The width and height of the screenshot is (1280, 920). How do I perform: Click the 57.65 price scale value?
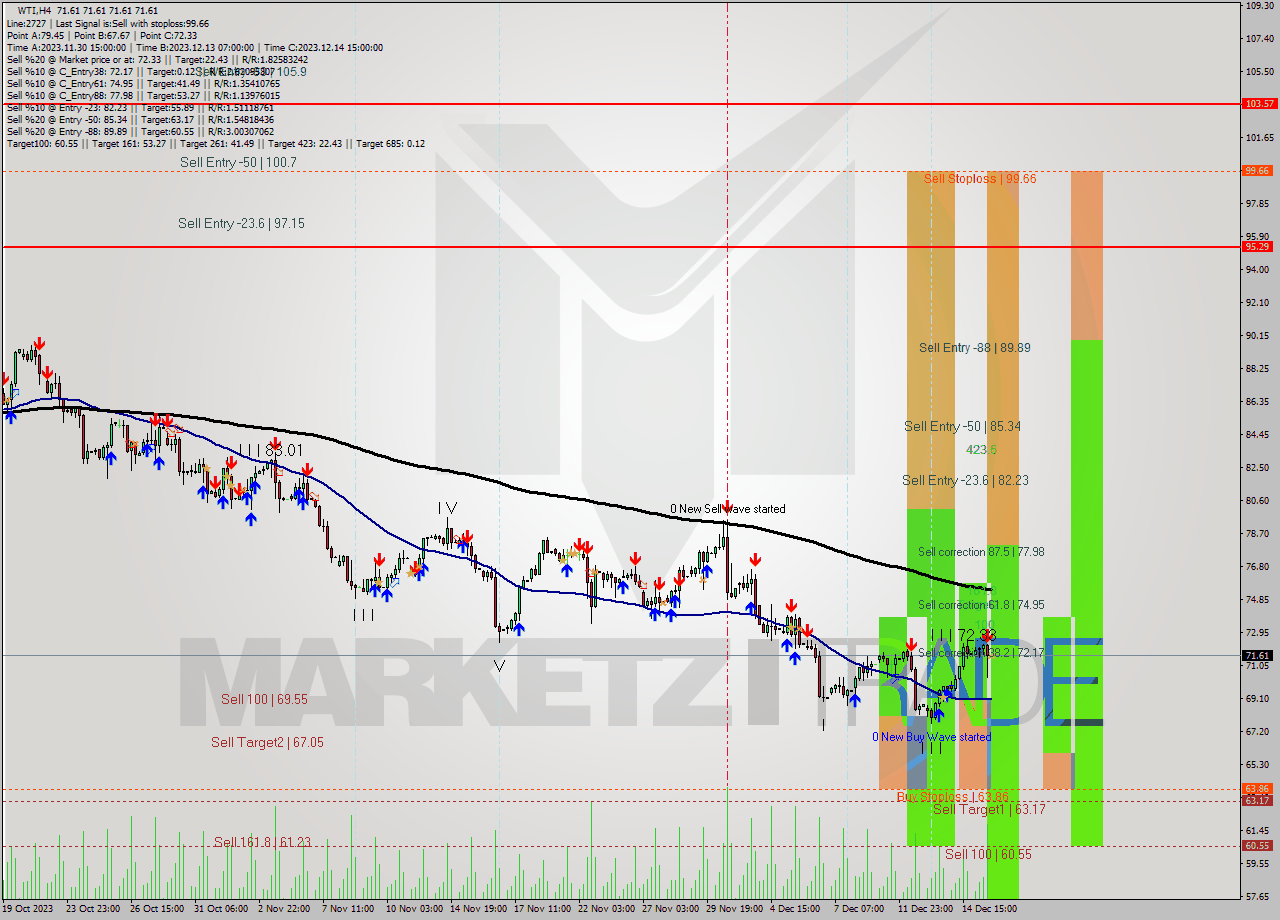coord(1259,896)
